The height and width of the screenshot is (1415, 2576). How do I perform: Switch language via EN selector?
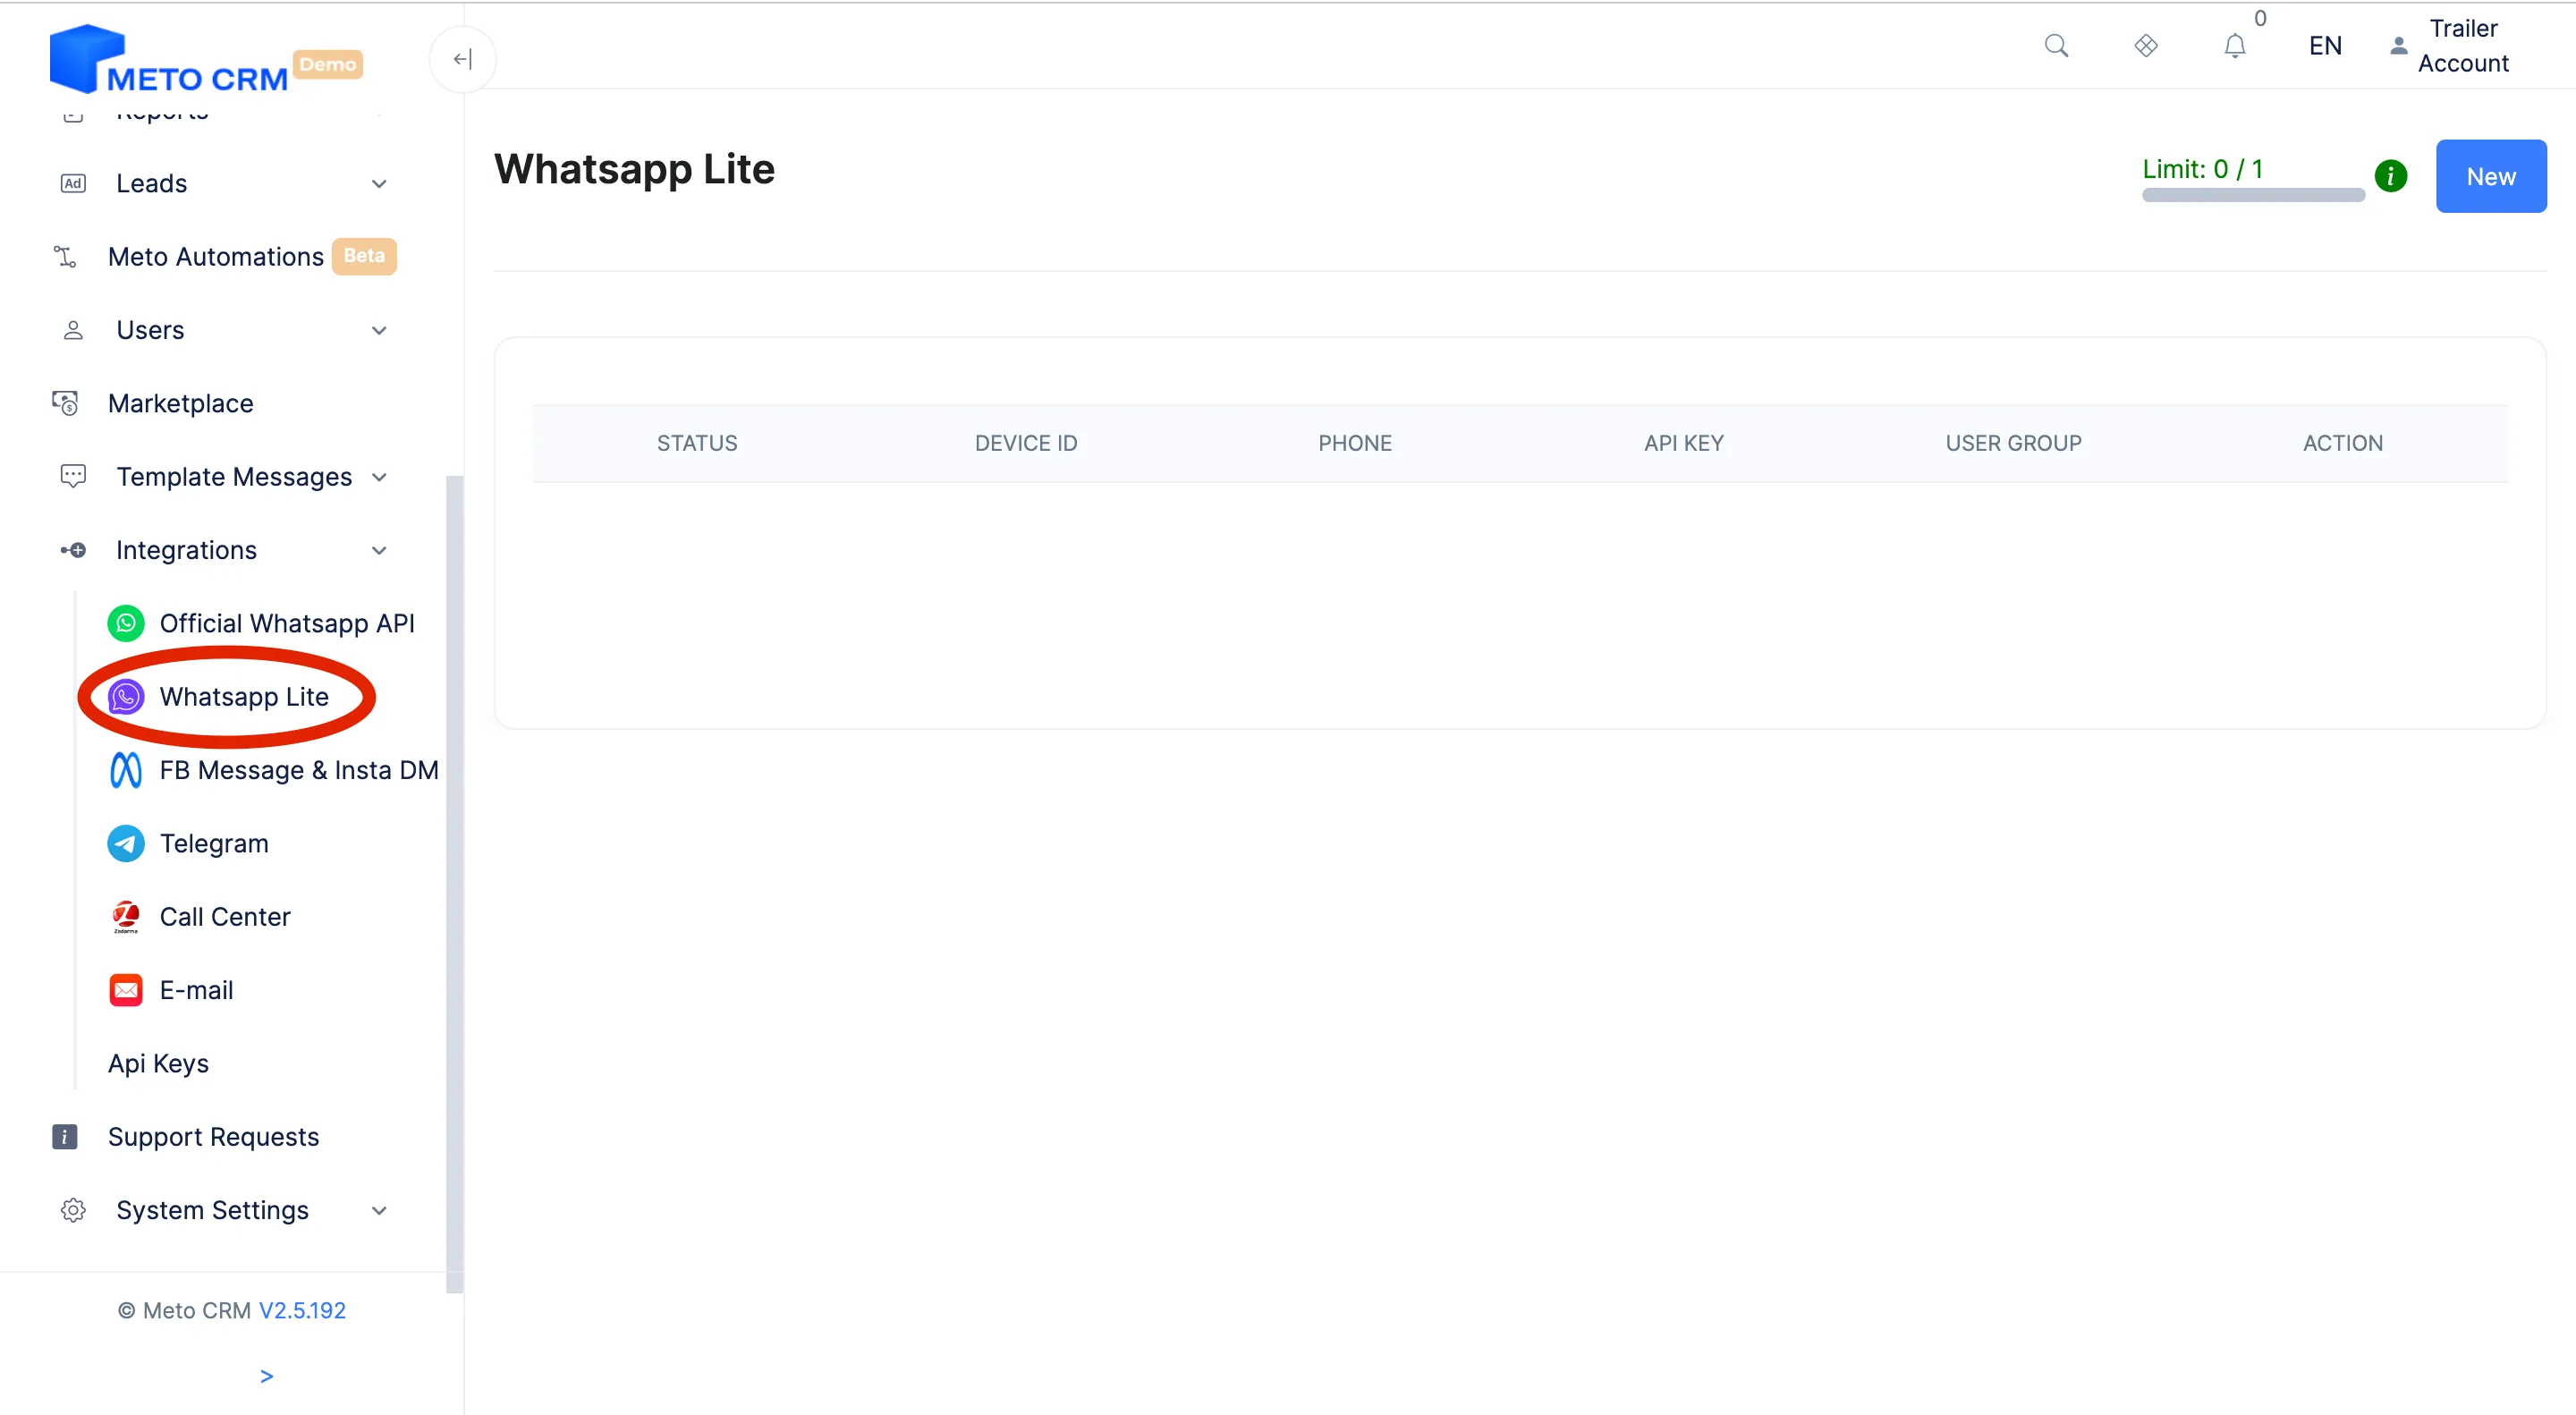tap(2325, 46)
